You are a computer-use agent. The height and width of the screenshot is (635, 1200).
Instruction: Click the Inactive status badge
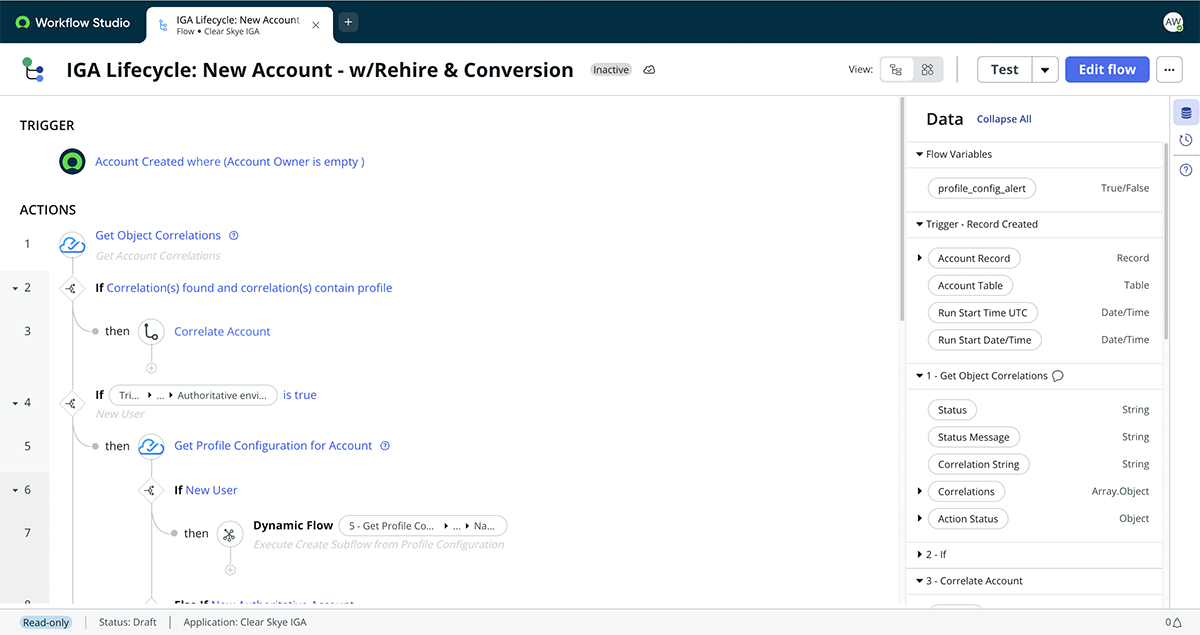pyautogui.click(x=611, y=70)
